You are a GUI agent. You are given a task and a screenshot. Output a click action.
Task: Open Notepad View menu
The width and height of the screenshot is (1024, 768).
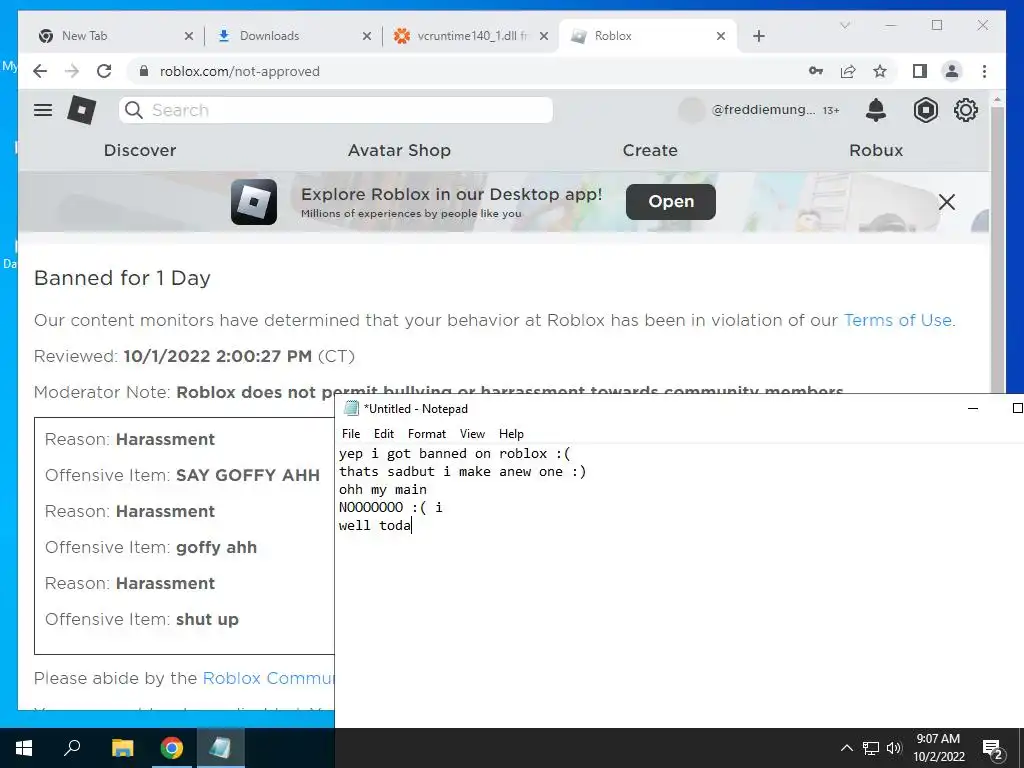coord(472,434)
